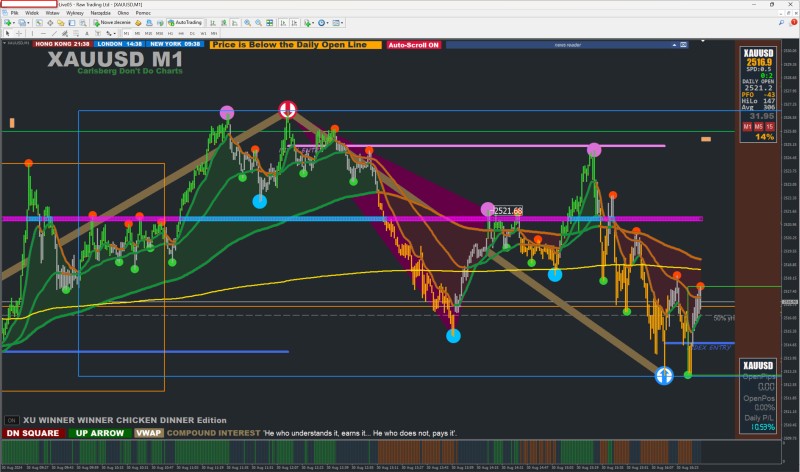Screen dimensions: 800x472
Task: Select the crosshair tool
Action: point(19,33)
